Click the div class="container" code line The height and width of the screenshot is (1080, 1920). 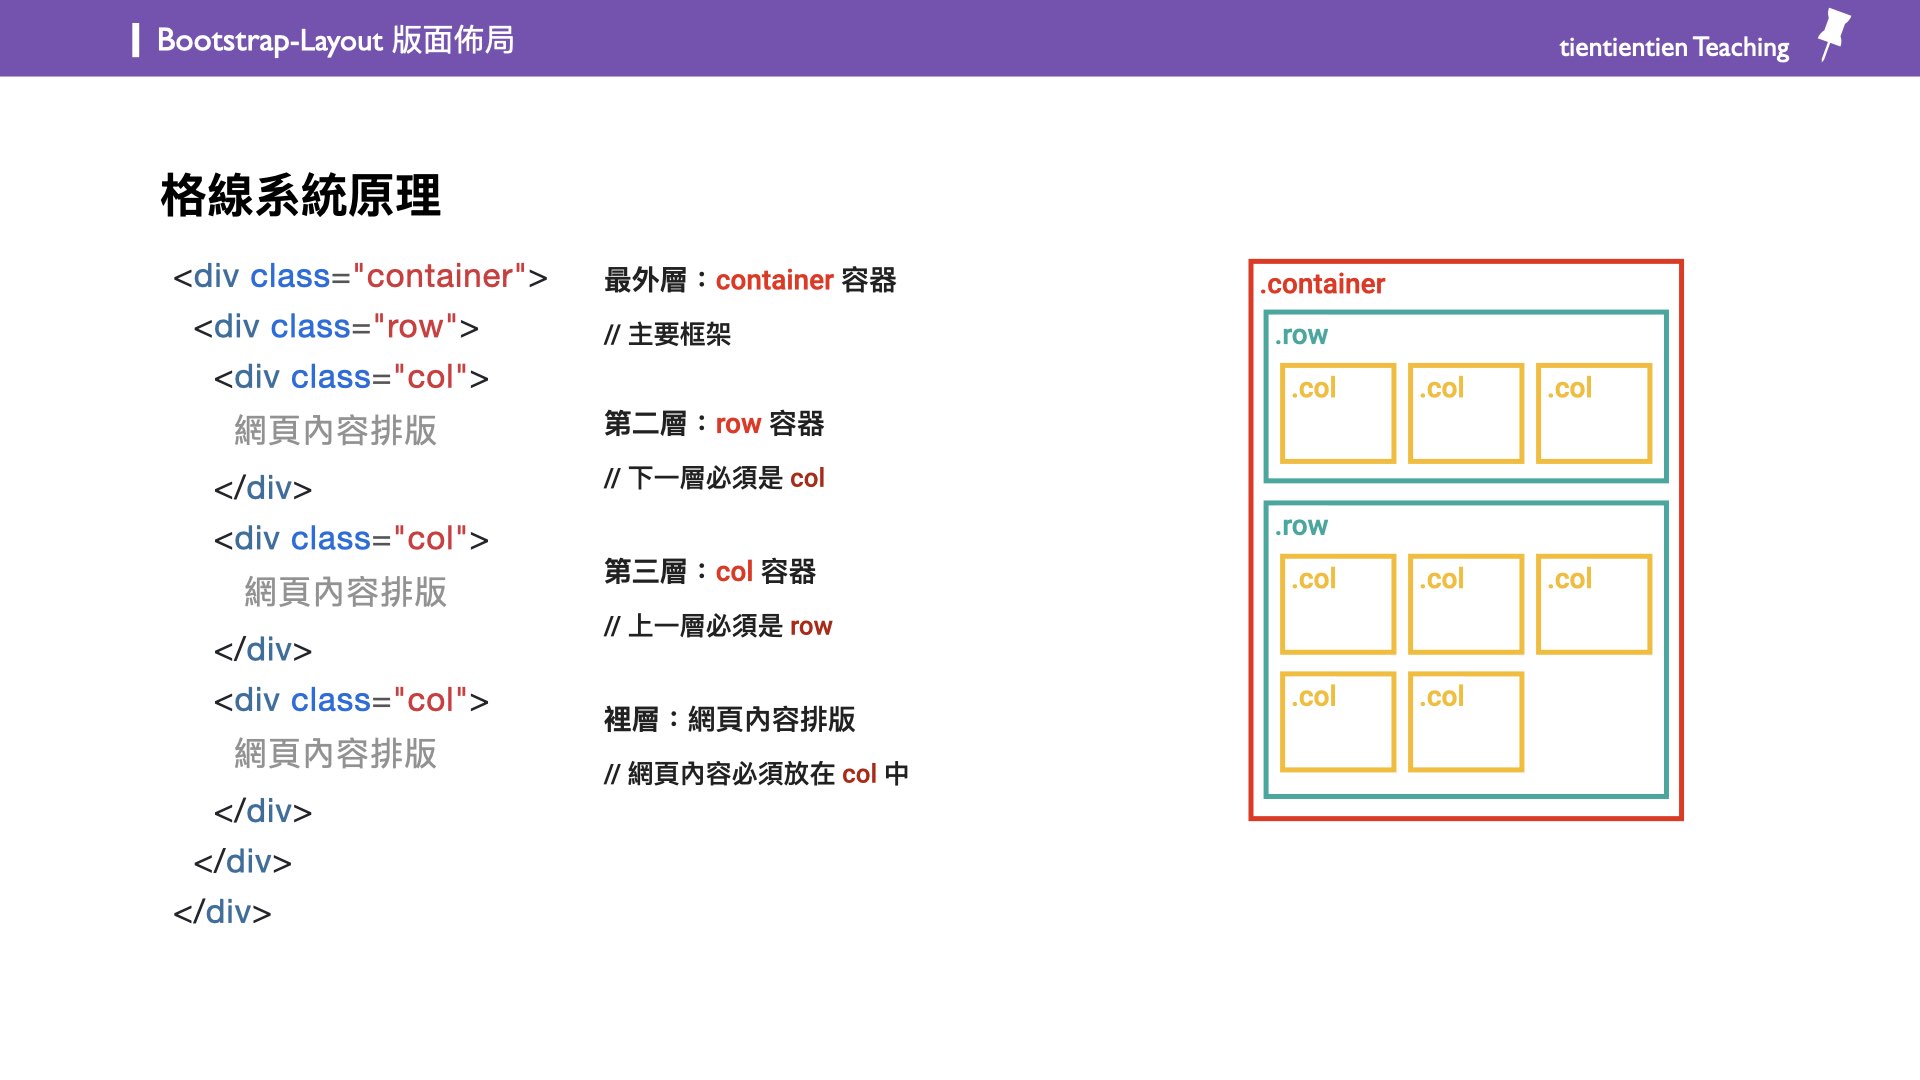coord(362,276)
